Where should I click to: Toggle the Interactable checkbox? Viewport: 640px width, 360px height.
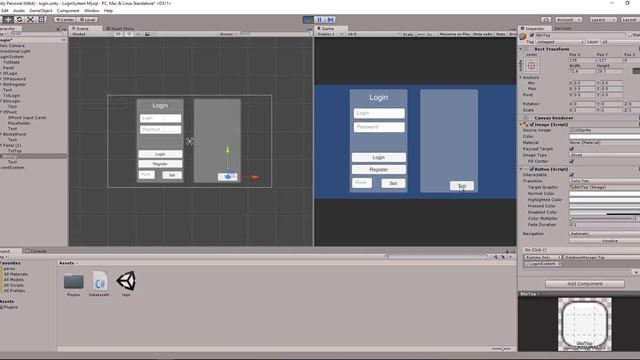tap(572, 175)
